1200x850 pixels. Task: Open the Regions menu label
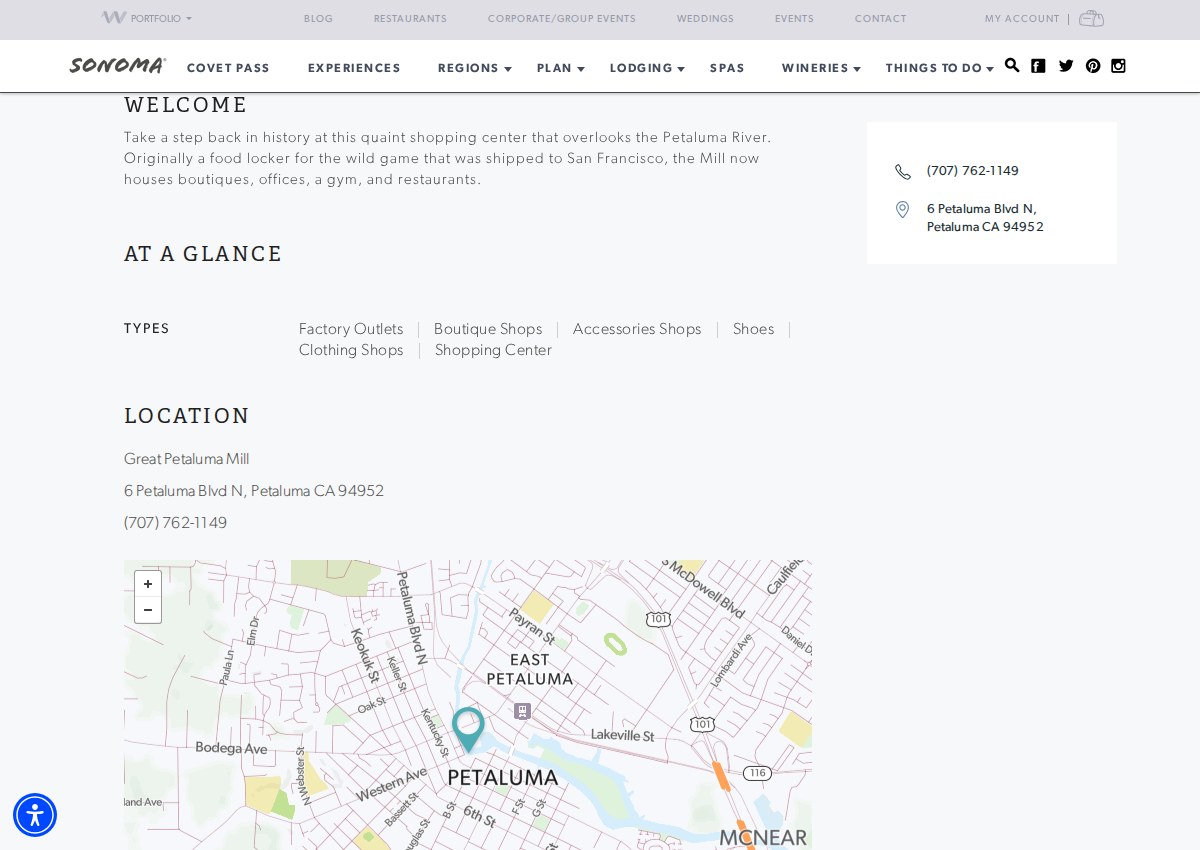[x=468, y=68]
